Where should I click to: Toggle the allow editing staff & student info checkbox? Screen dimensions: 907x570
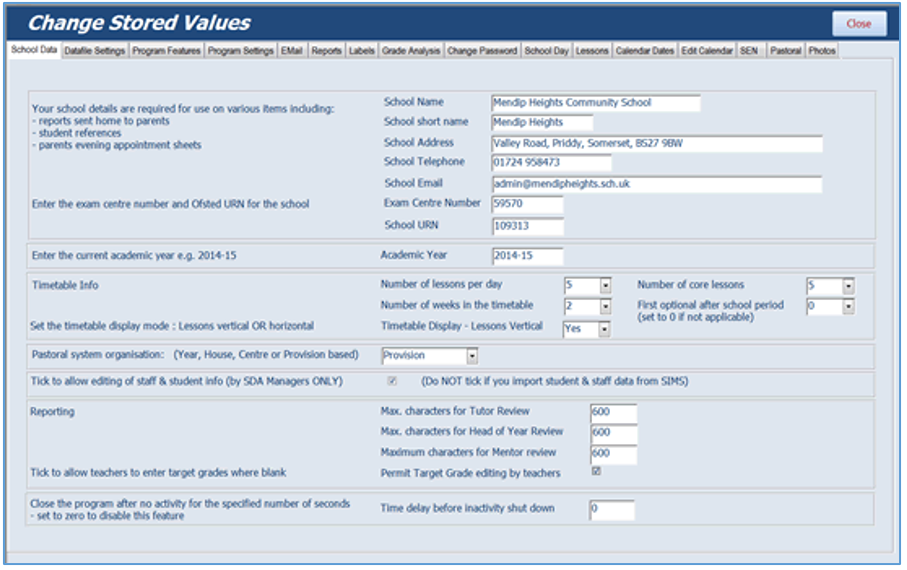(392, 381)
